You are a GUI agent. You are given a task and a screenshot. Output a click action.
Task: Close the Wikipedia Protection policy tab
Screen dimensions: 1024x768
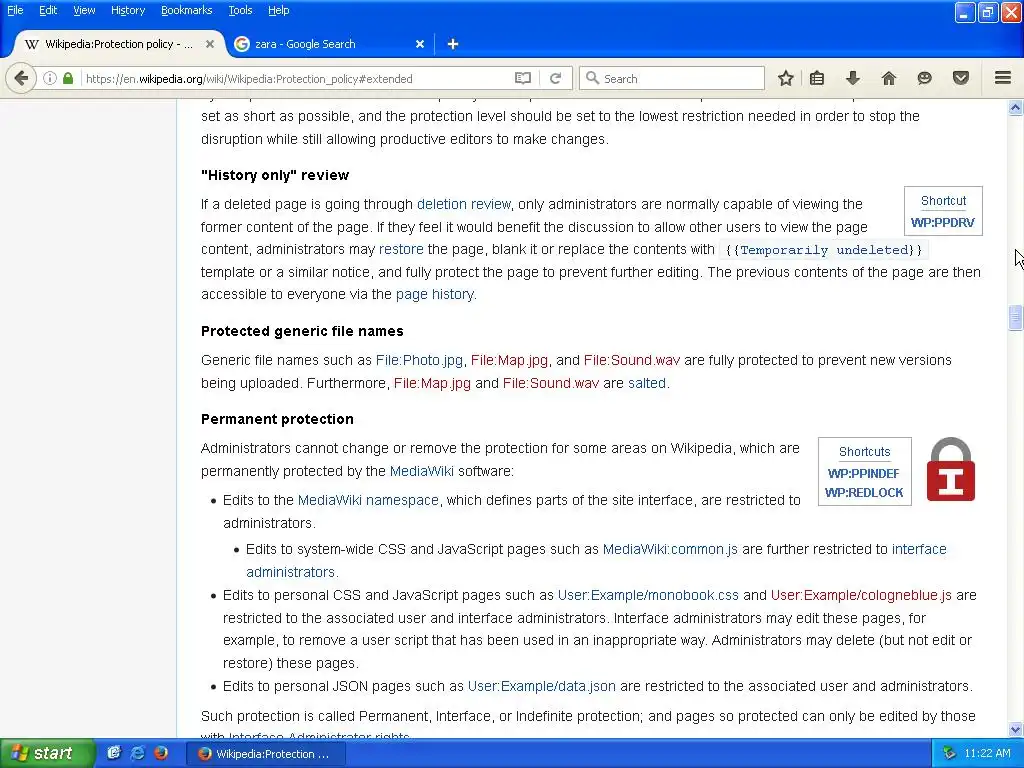pyautogui.click(x=210, y=44)
